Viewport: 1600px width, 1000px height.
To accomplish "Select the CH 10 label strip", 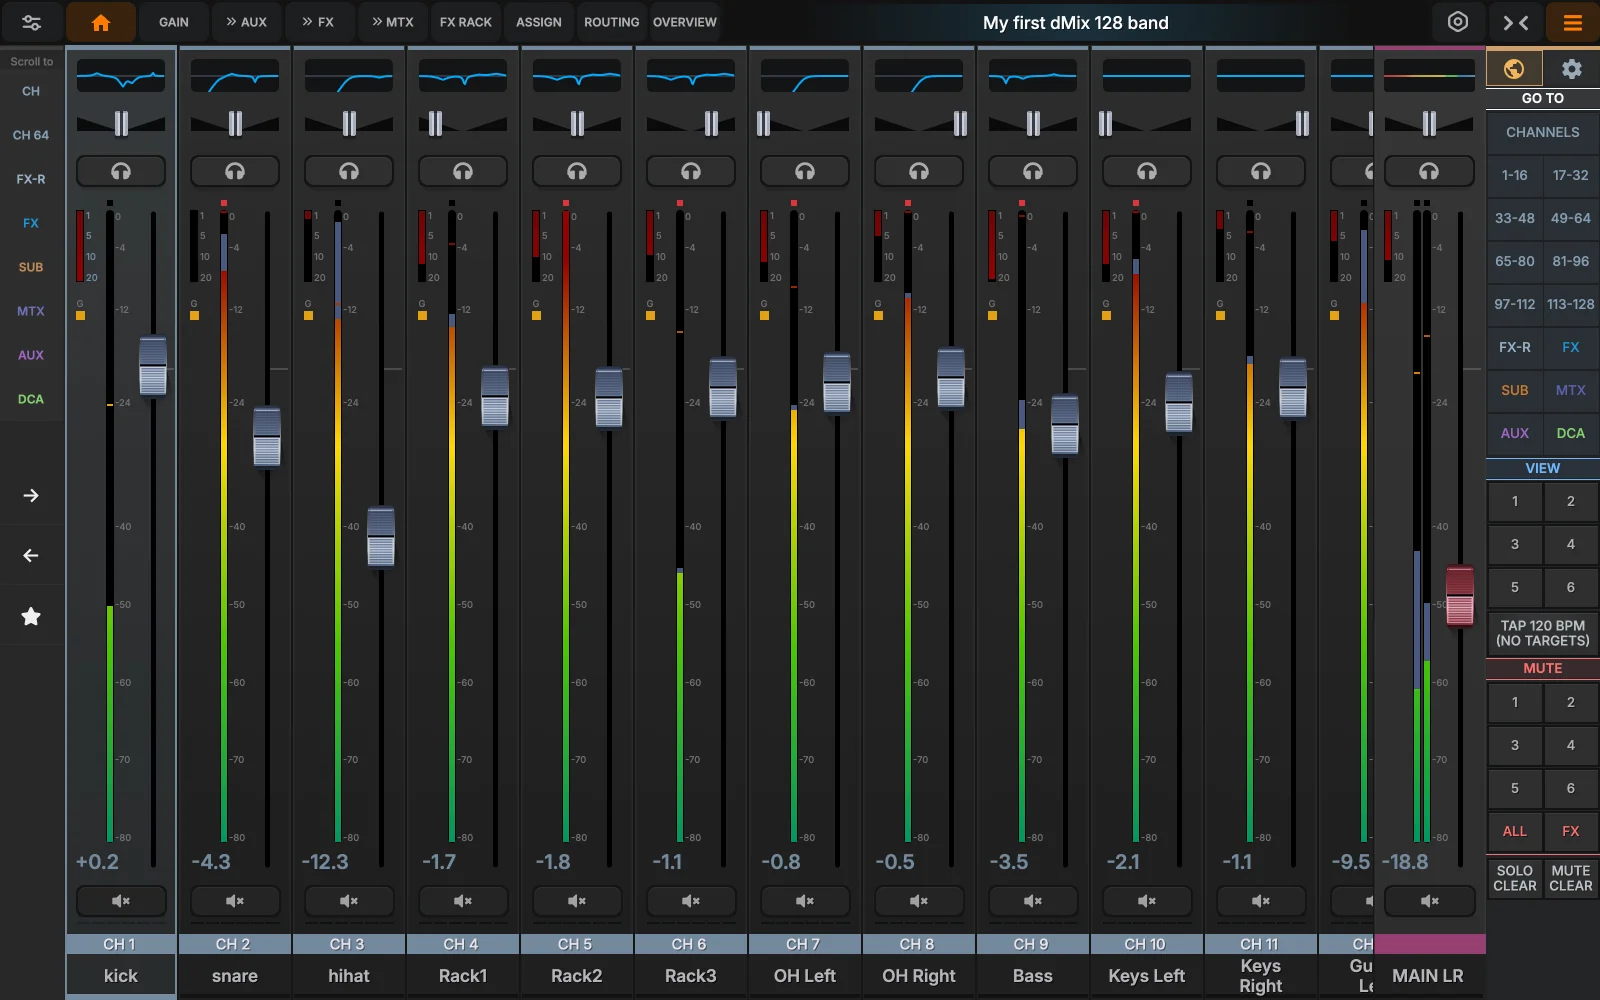I will tap(1147, 944).
